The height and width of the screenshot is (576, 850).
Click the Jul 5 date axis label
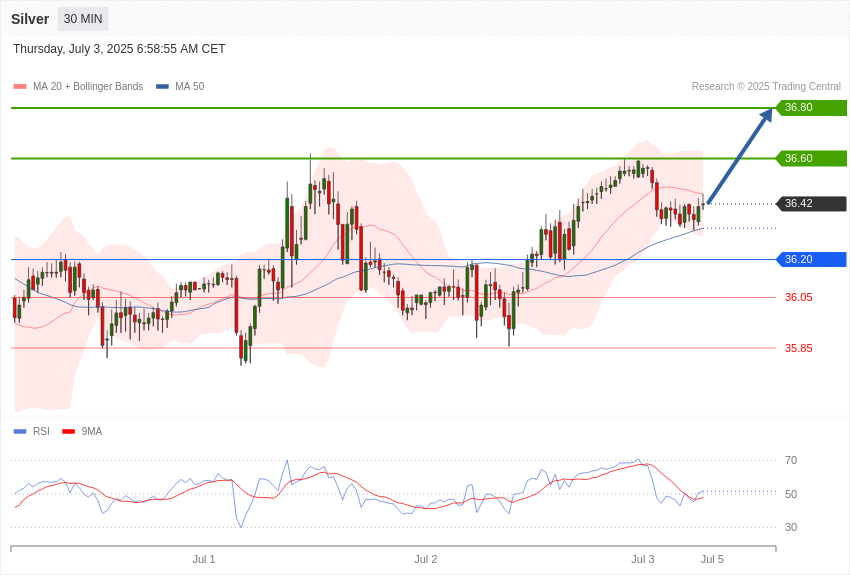(x=712, y=559)
